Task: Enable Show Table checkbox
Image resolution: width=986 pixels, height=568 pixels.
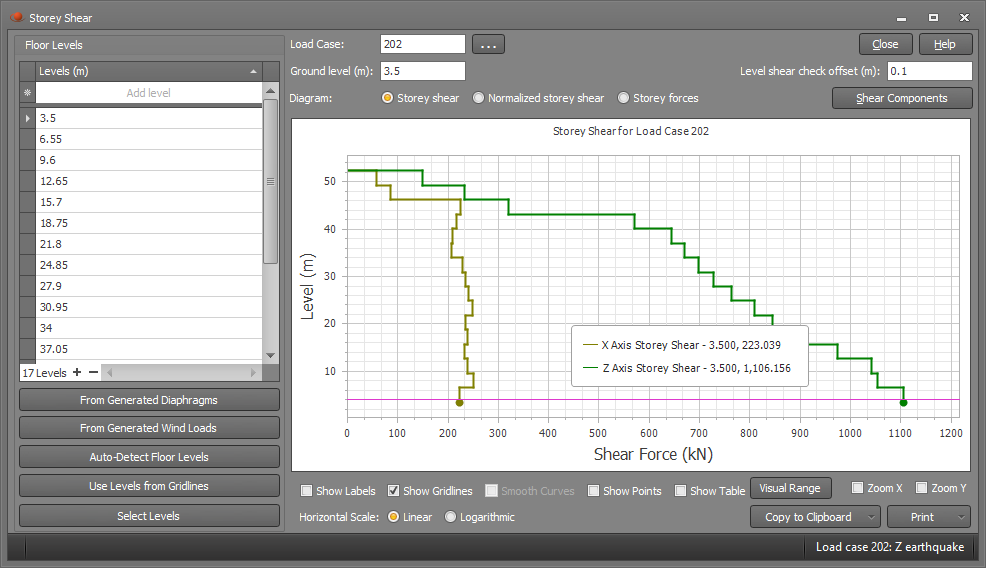Action: 680,491
